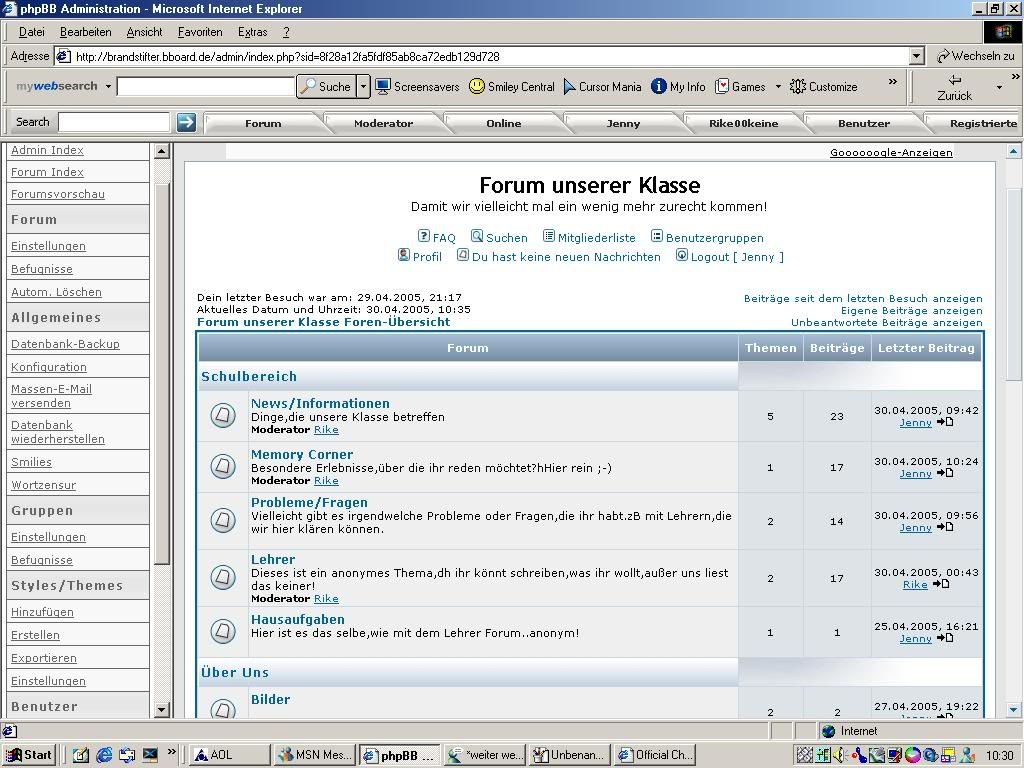The image size is (1024, 768).
Task: View latest post icon in Memory Corner row
Action: click(945, 473)
